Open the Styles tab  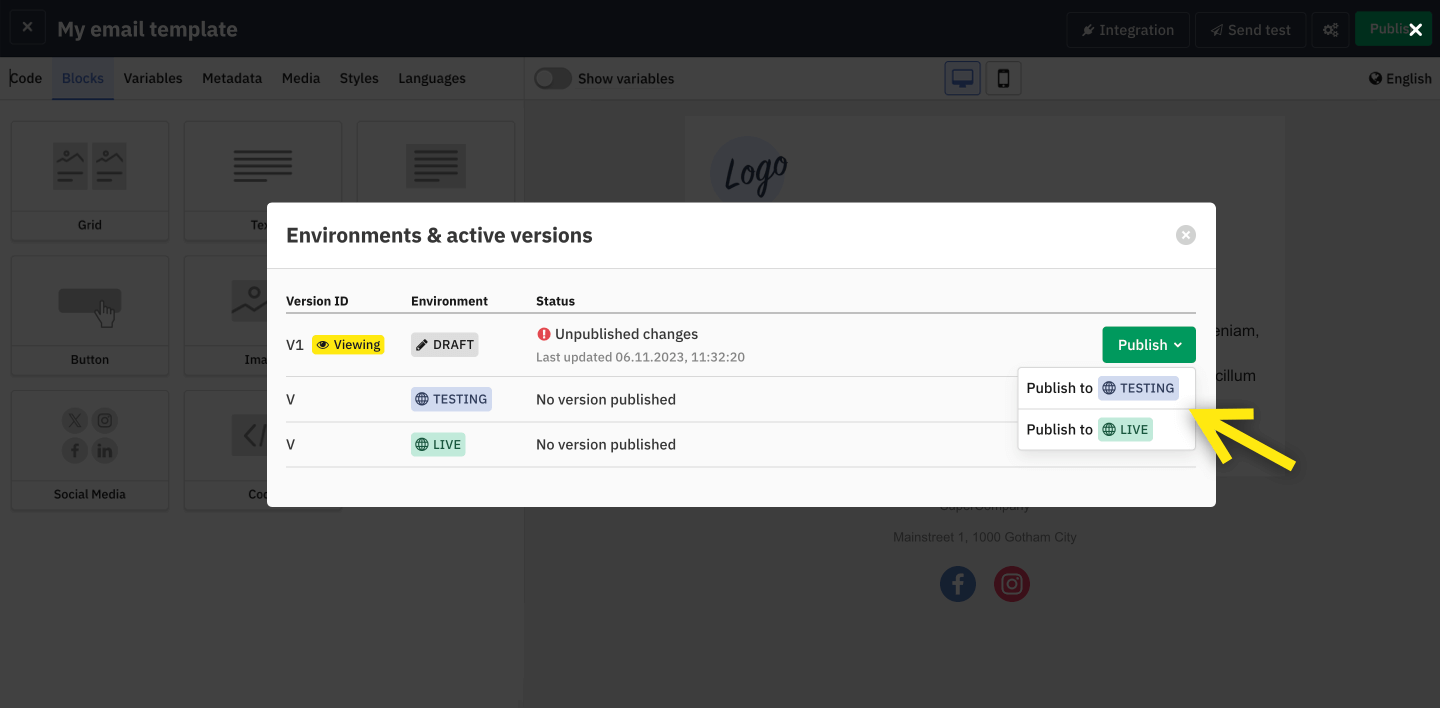[x=358, y=77]
